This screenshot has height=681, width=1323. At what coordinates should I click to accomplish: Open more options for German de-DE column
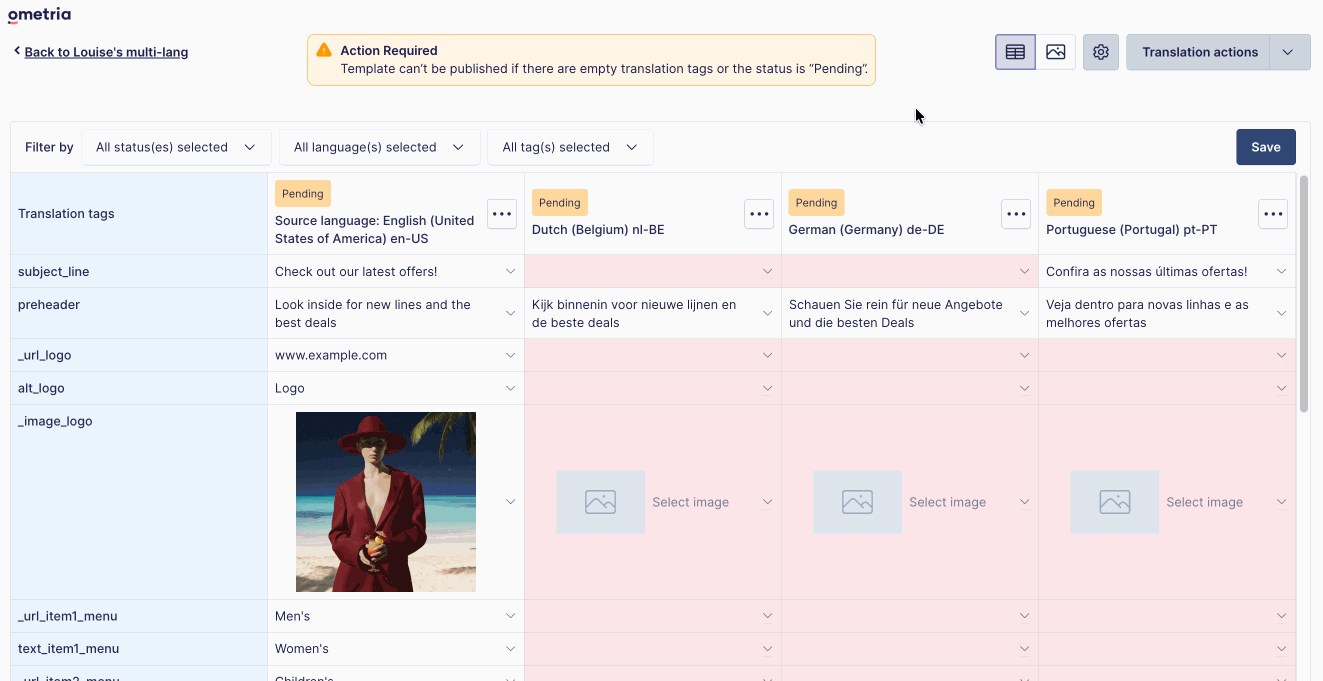point(1016,213)
